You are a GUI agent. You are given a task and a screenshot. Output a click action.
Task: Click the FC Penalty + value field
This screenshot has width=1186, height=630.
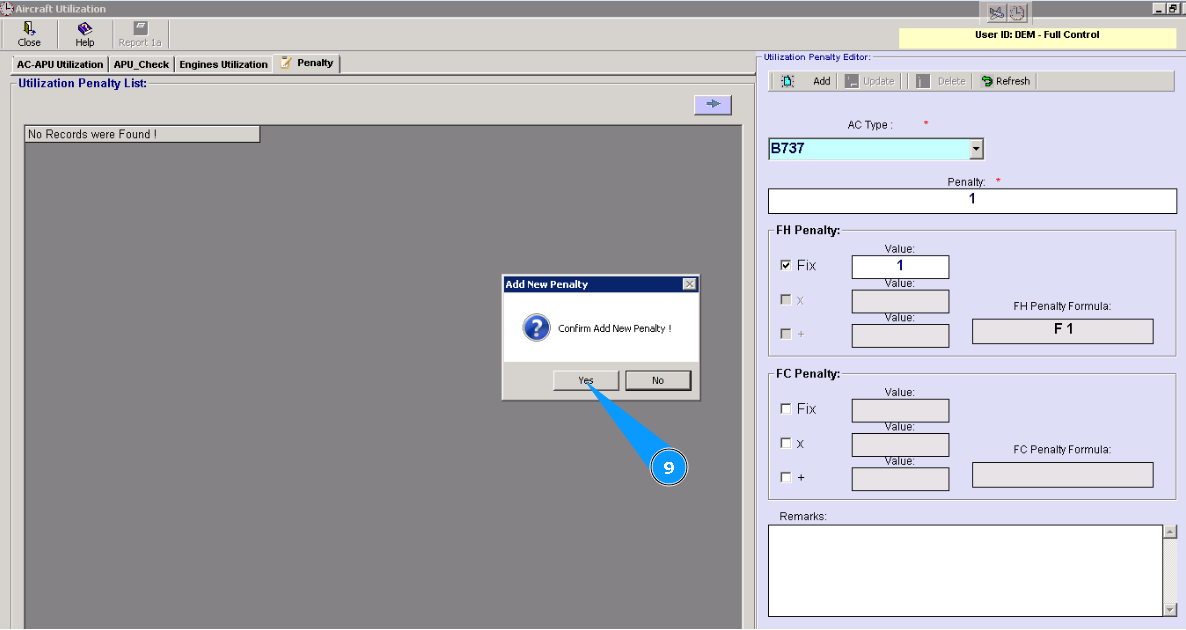point(900,479)
